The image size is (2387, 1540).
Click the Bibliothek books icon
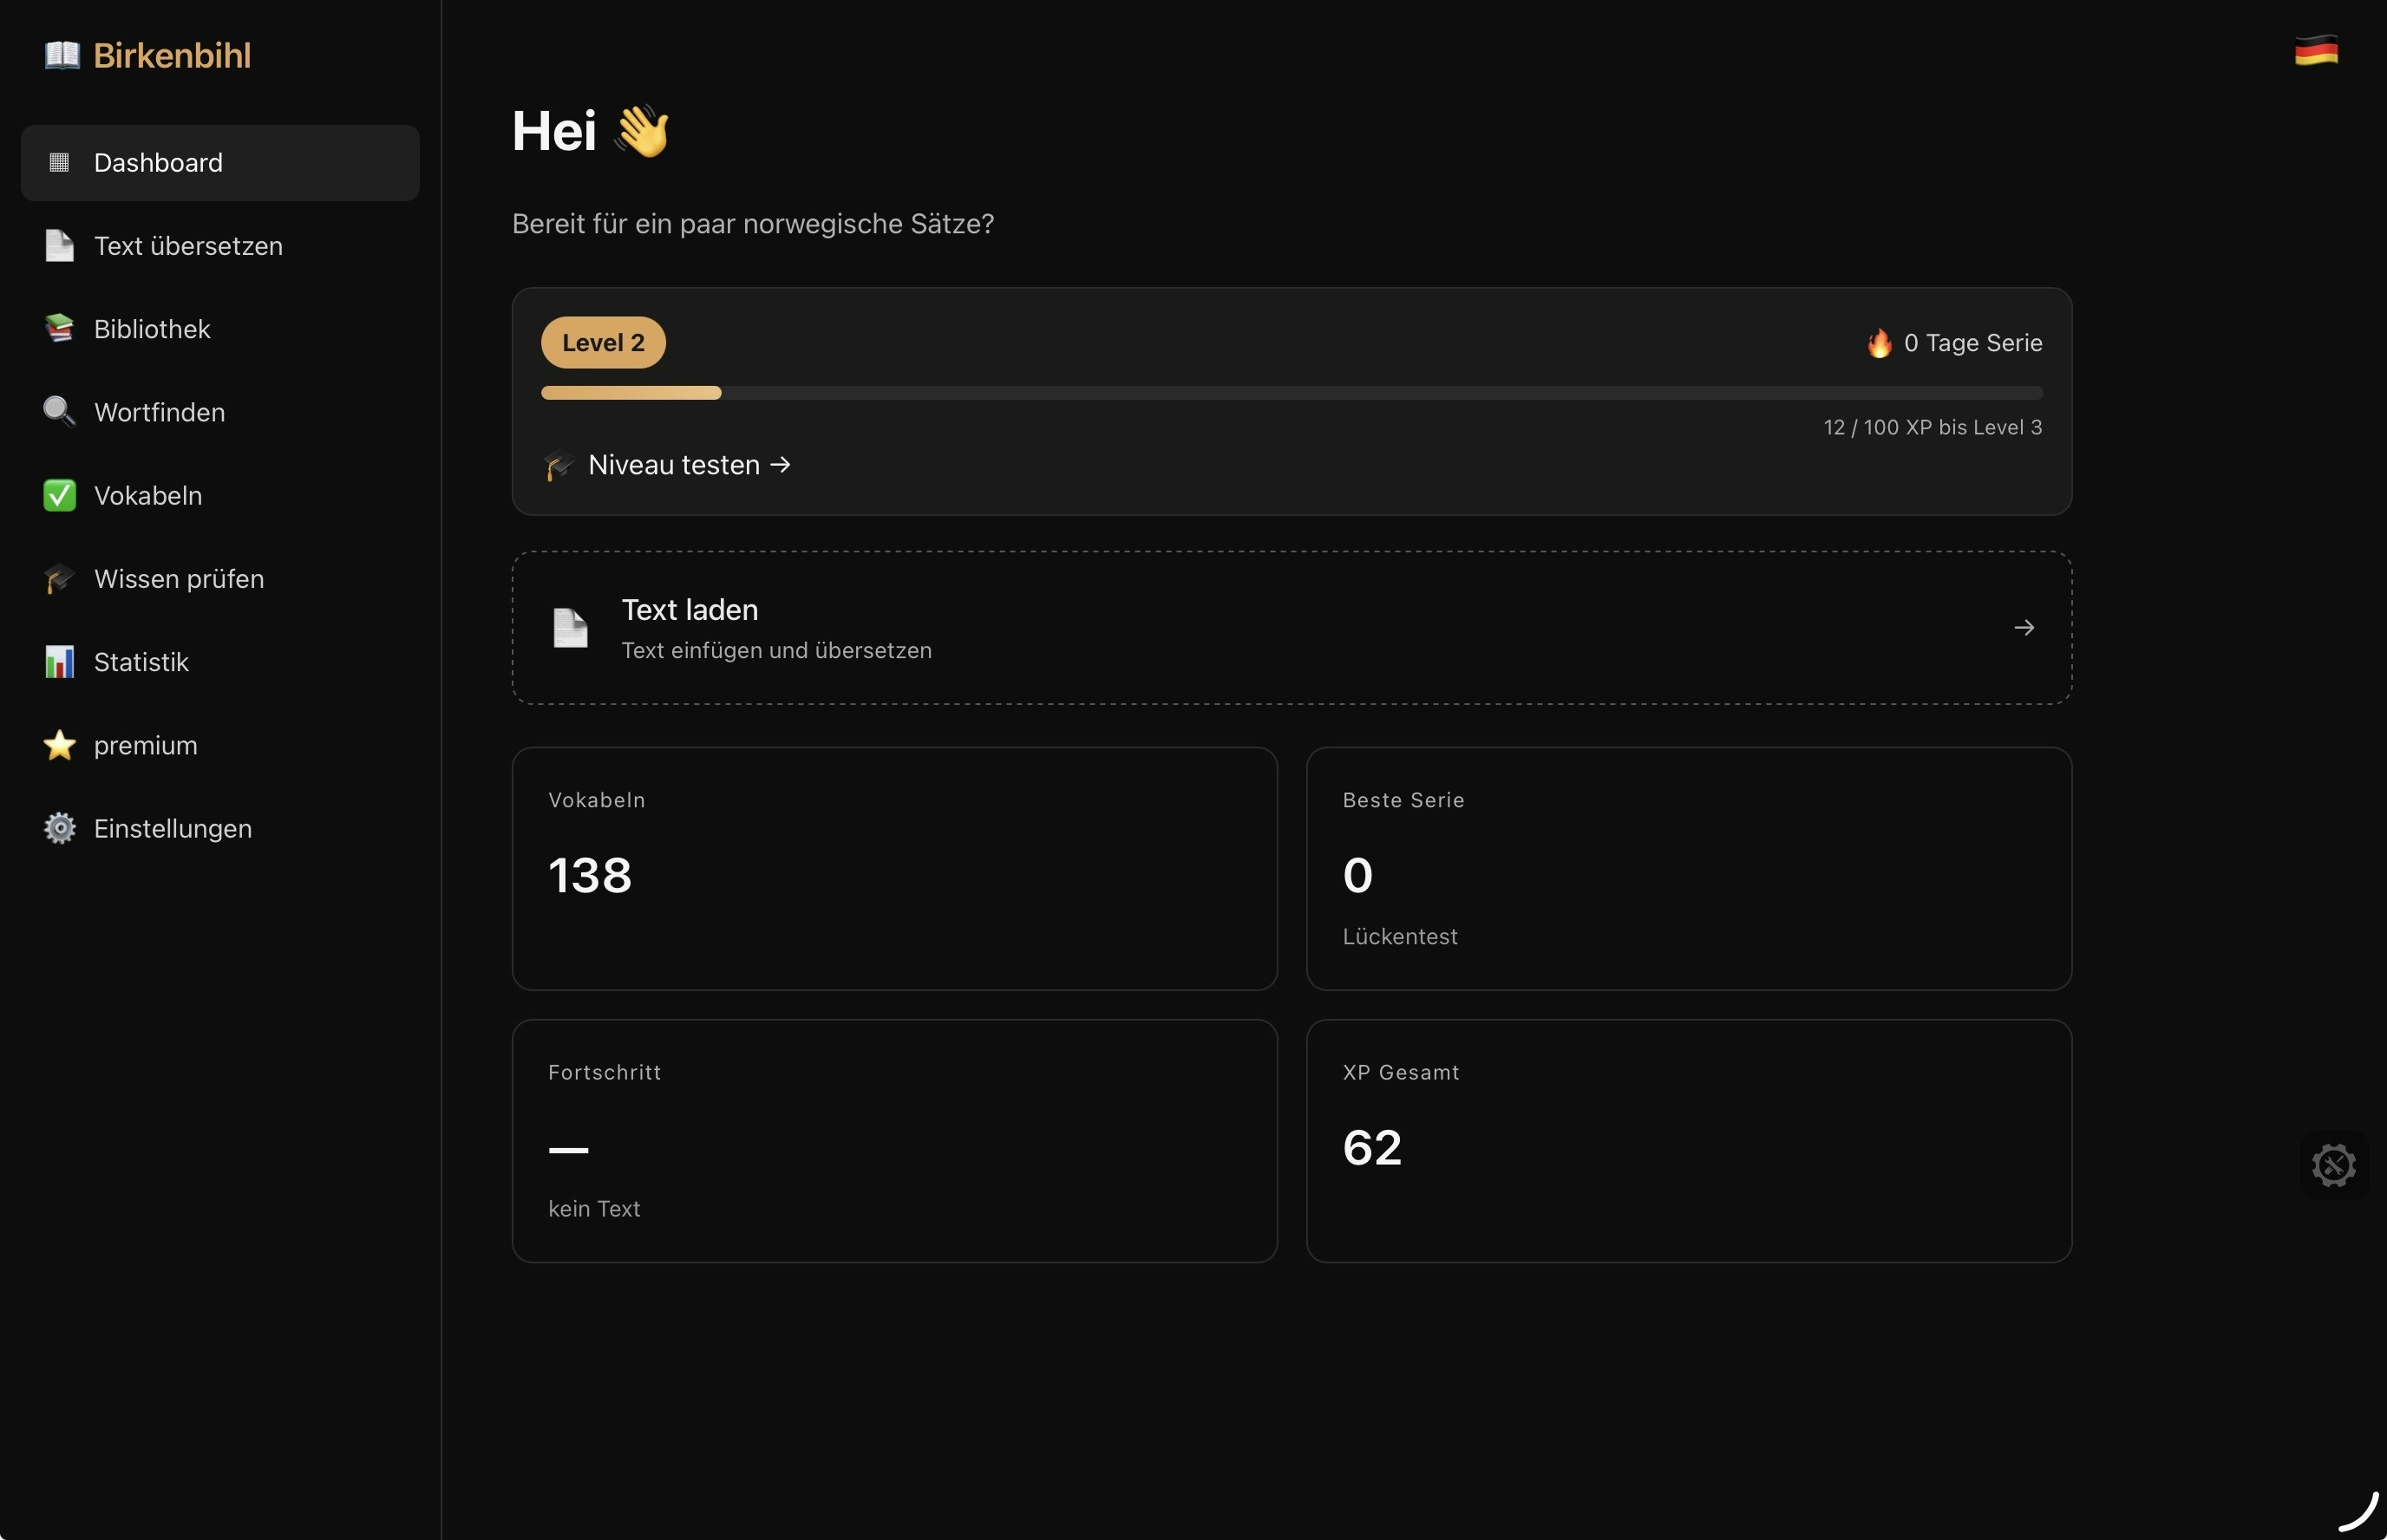[x=59, y=328]
